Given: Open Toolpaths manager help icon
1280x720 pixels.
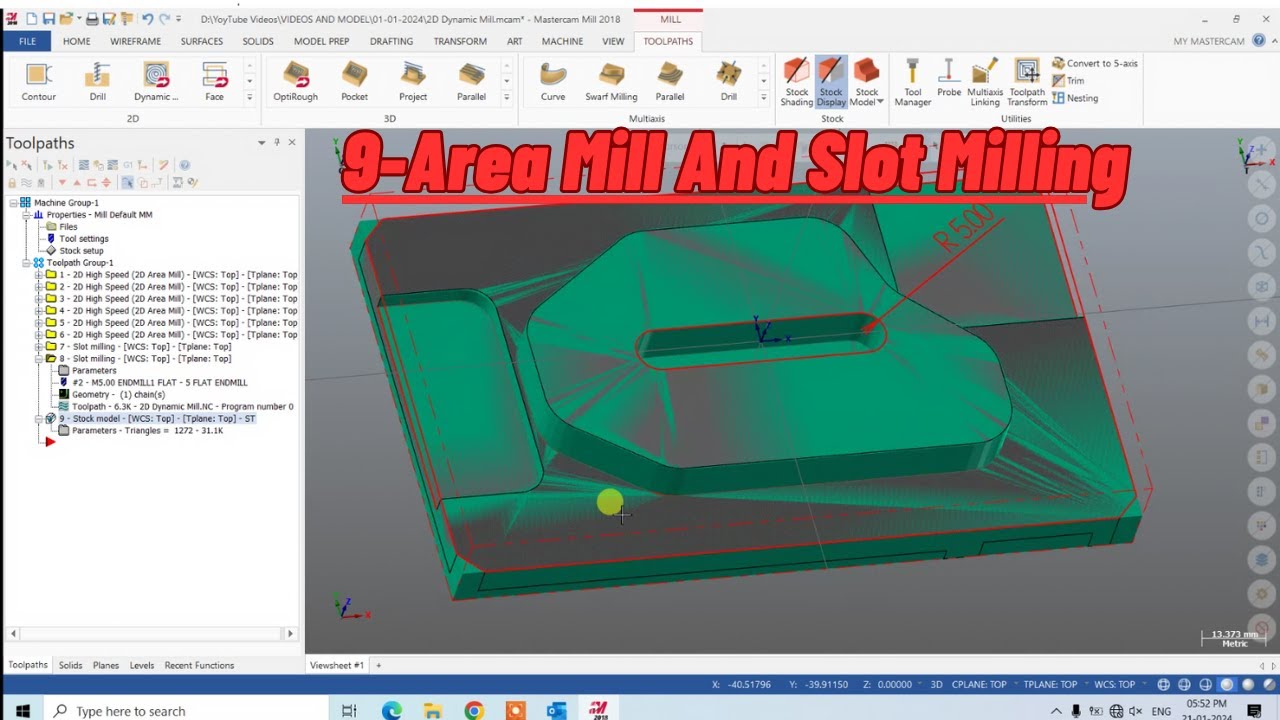Looking at the screenshot, I should (184, 166).
